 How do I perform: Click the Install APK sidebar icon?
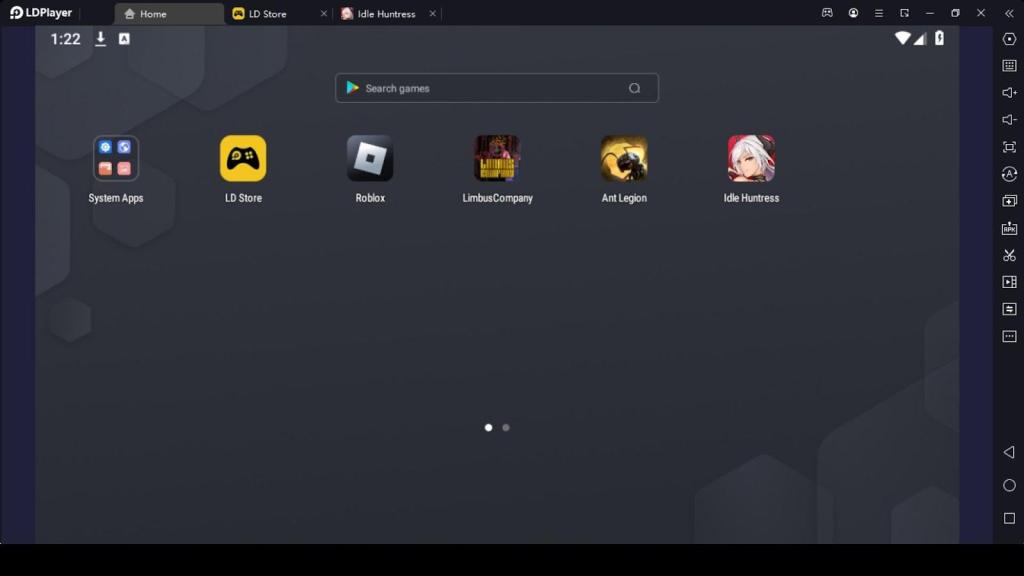(1009, 228)
